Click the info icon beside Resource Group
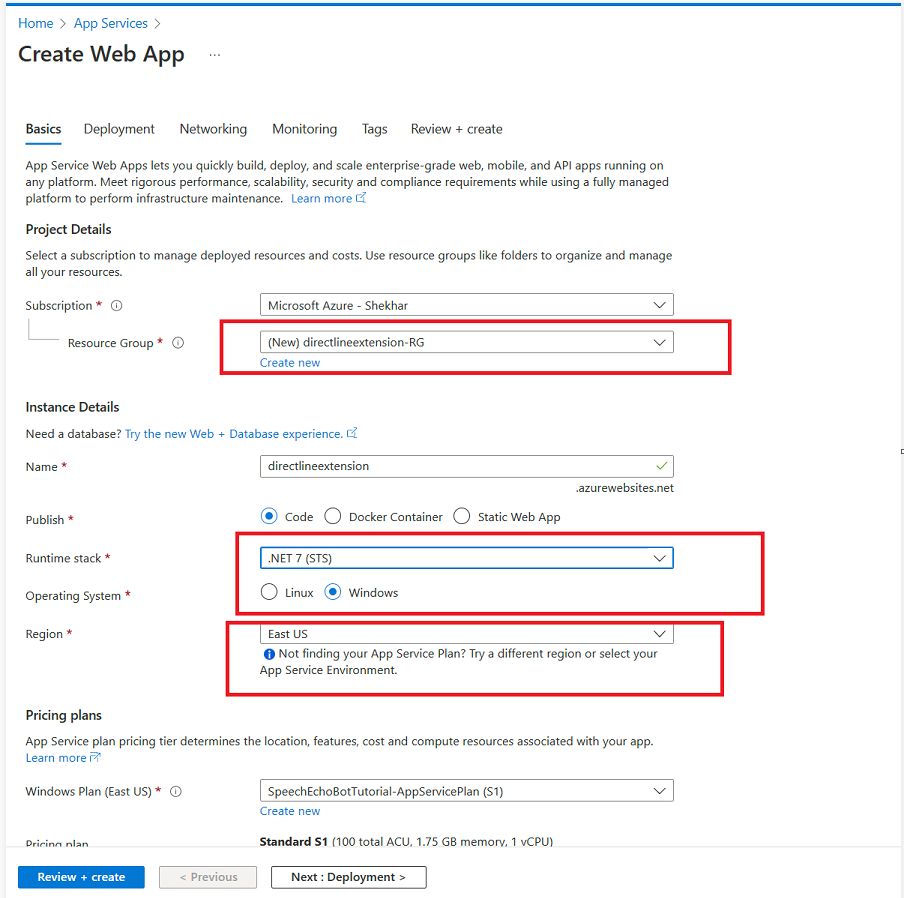Viewport: 904px width, 898px height. tap(178, 343)
